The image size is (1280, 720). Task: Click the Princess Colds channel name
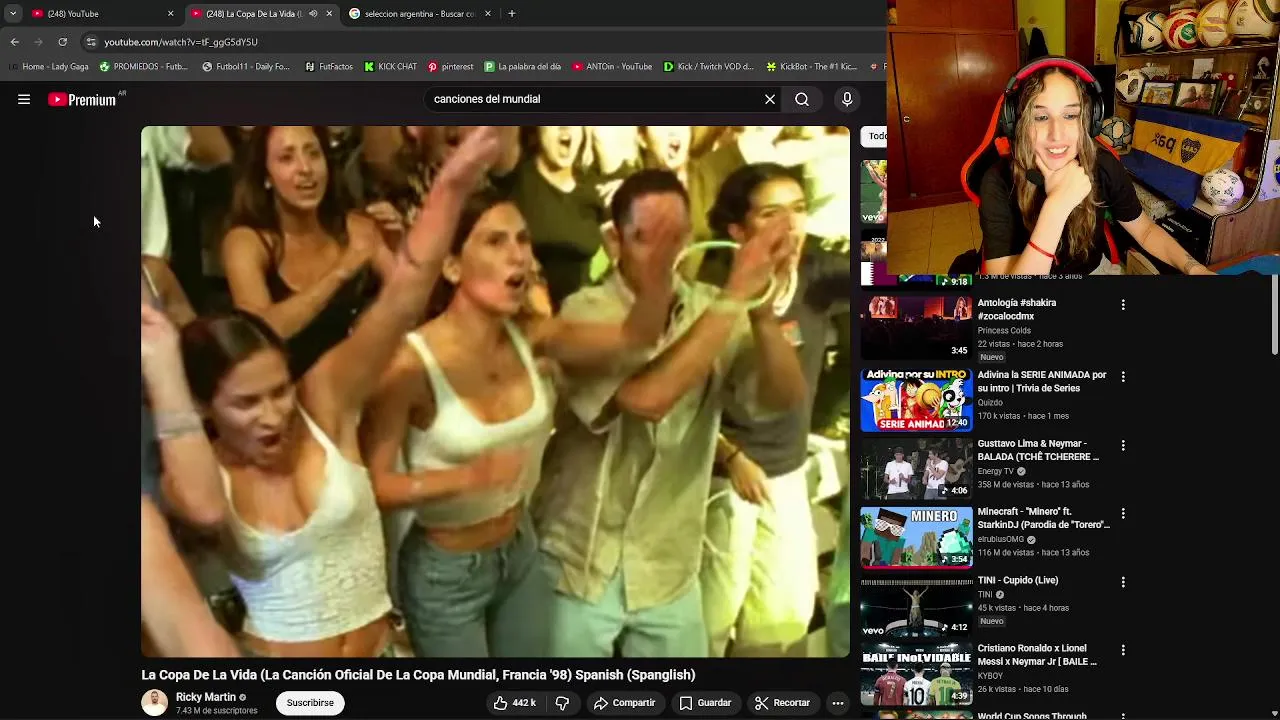[1004, 330]
